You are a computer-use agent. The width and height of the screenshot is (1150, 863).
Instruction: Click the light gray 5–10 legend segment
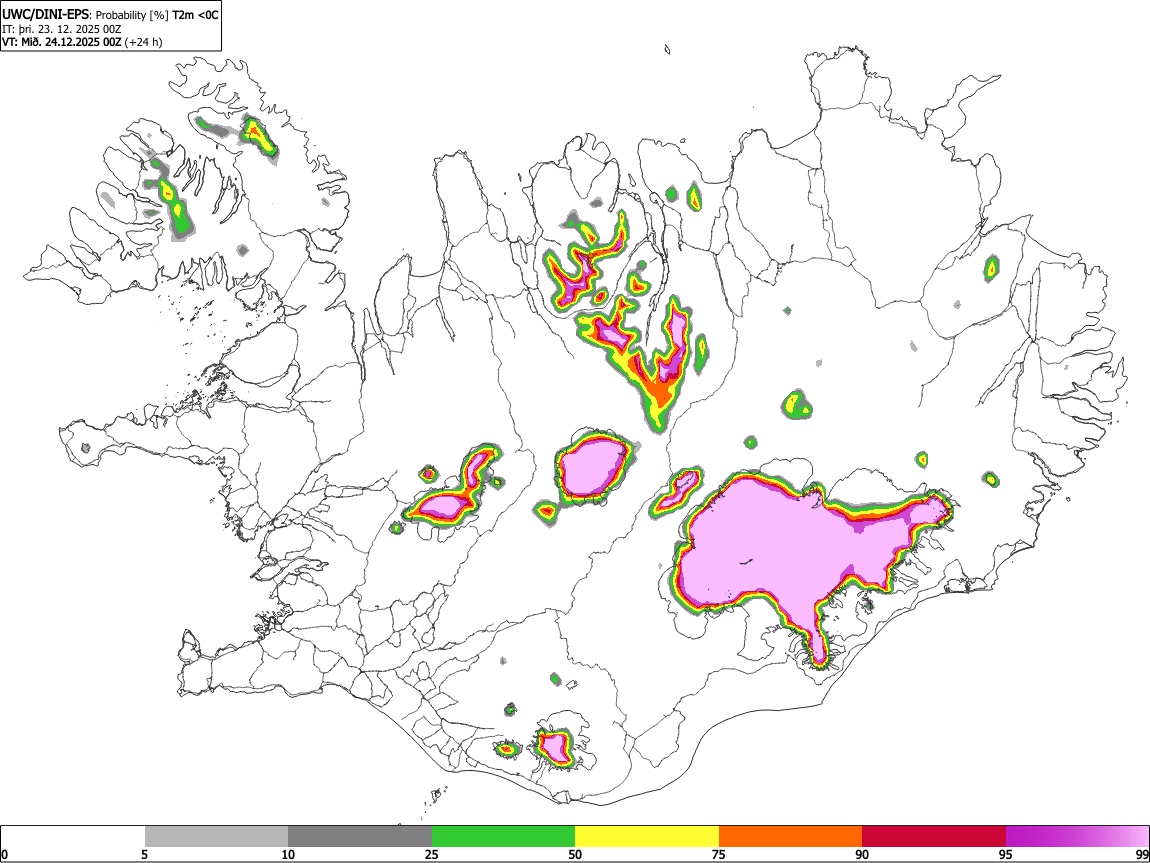tap(216, 836)
